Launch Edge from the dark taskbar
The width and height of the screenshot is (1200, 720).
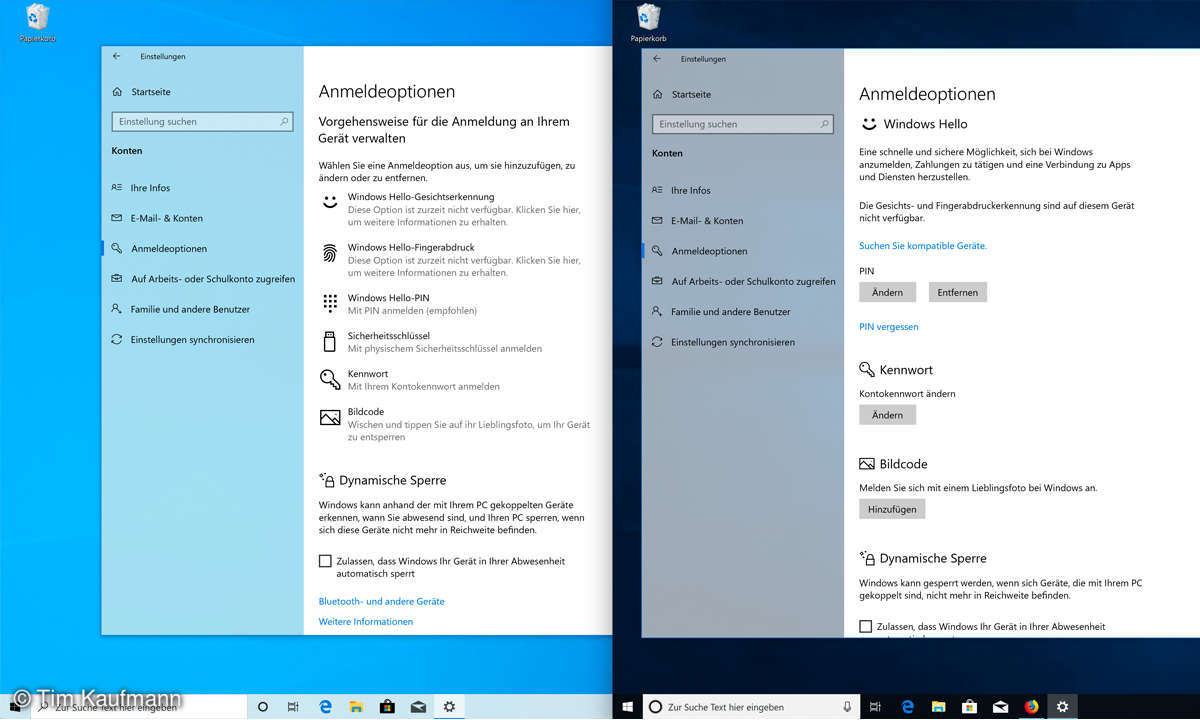tap(907, 707)
